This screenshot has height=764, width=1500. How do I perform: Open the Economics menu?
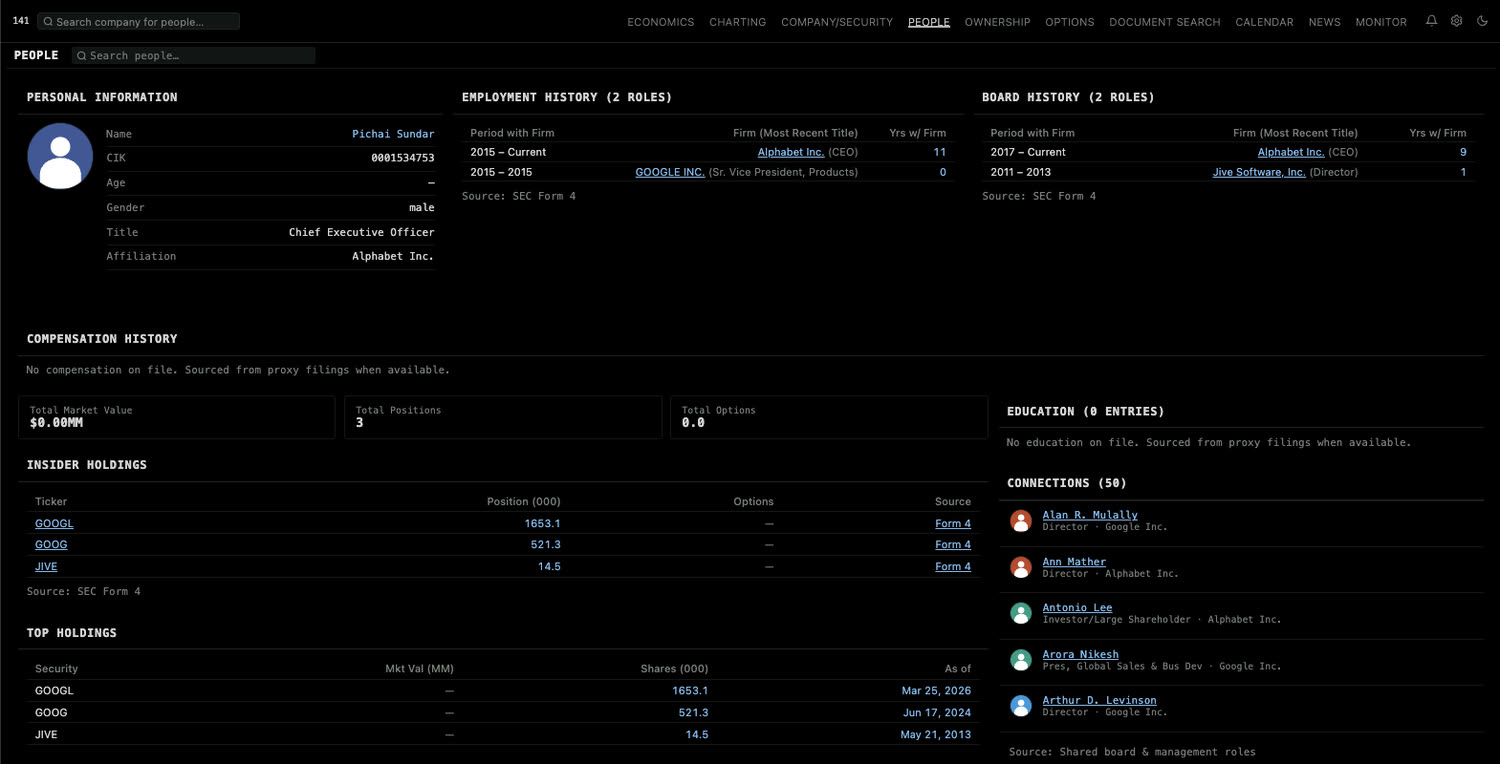660,22
